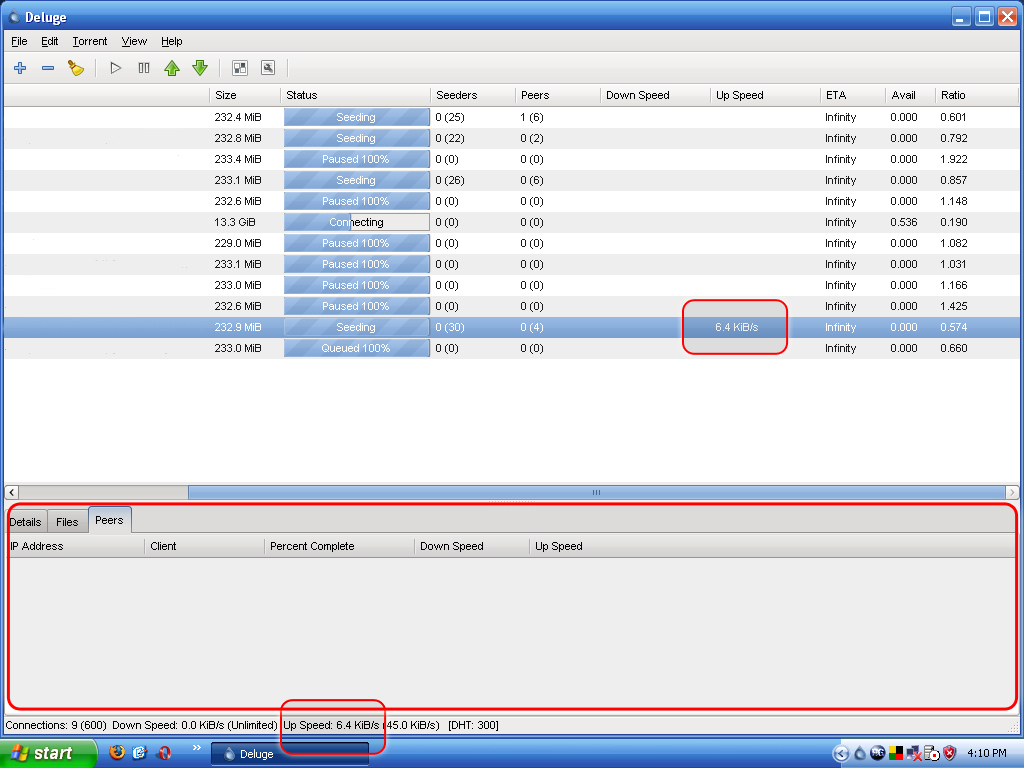
Task: Click the horizontal scrollbar thumb
Action: coord(596,492)
